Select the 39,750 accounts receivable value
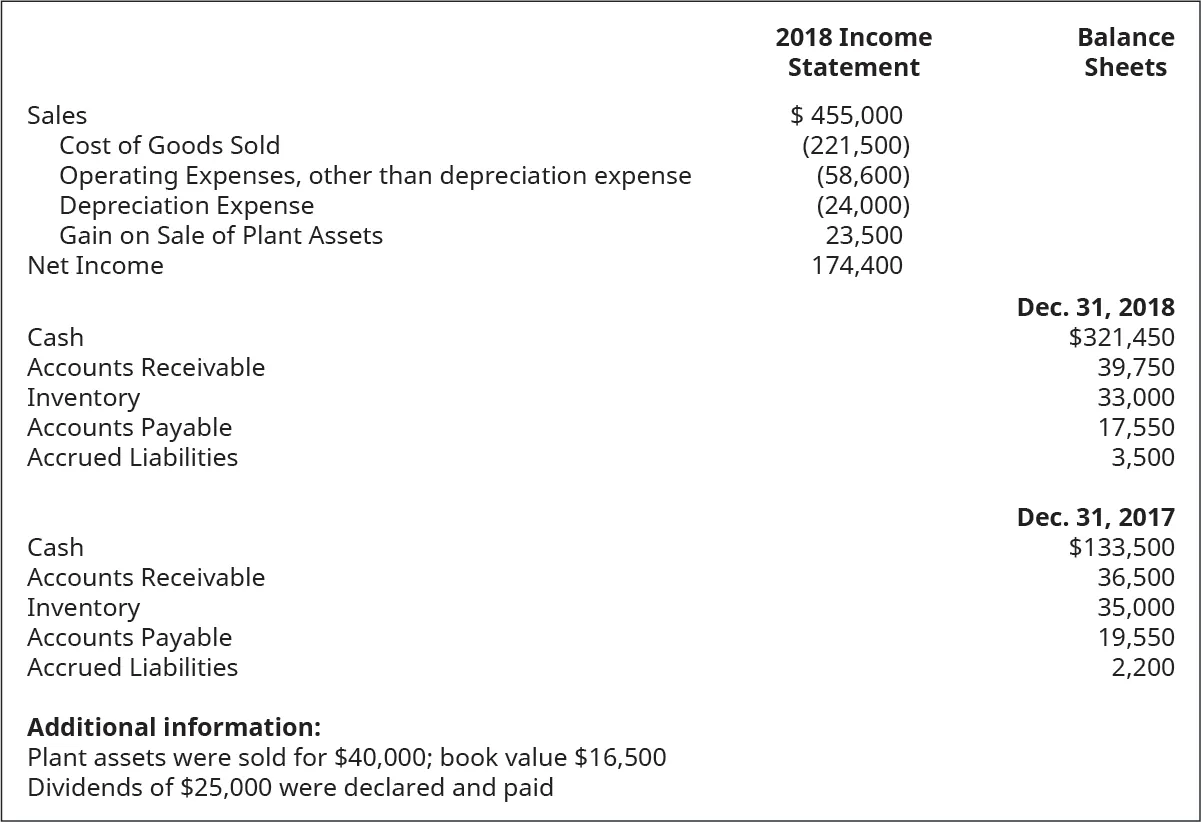Image resolution: width=1201 pixels, height=822 pixels. [x=1135, y=368]
